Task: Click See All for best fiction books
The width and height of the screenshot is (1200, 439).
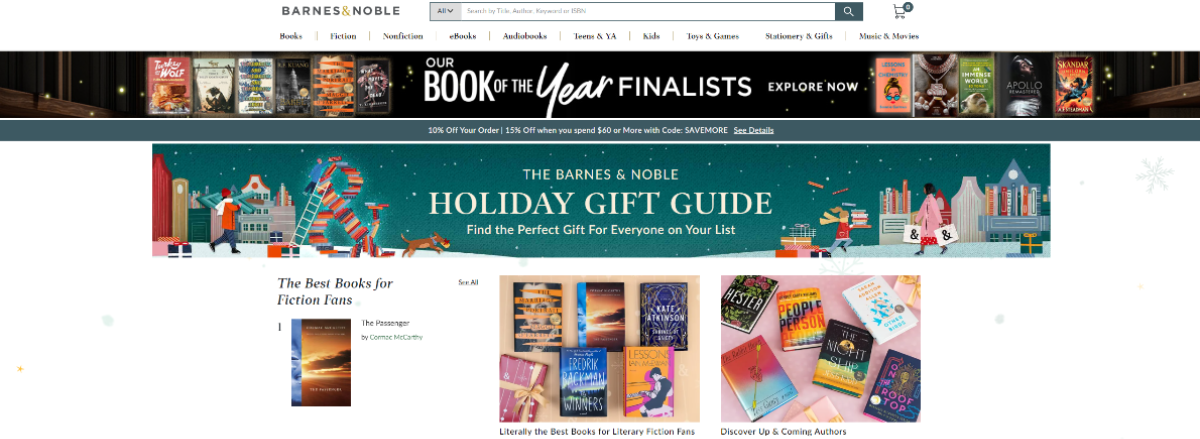Action: 468,283
